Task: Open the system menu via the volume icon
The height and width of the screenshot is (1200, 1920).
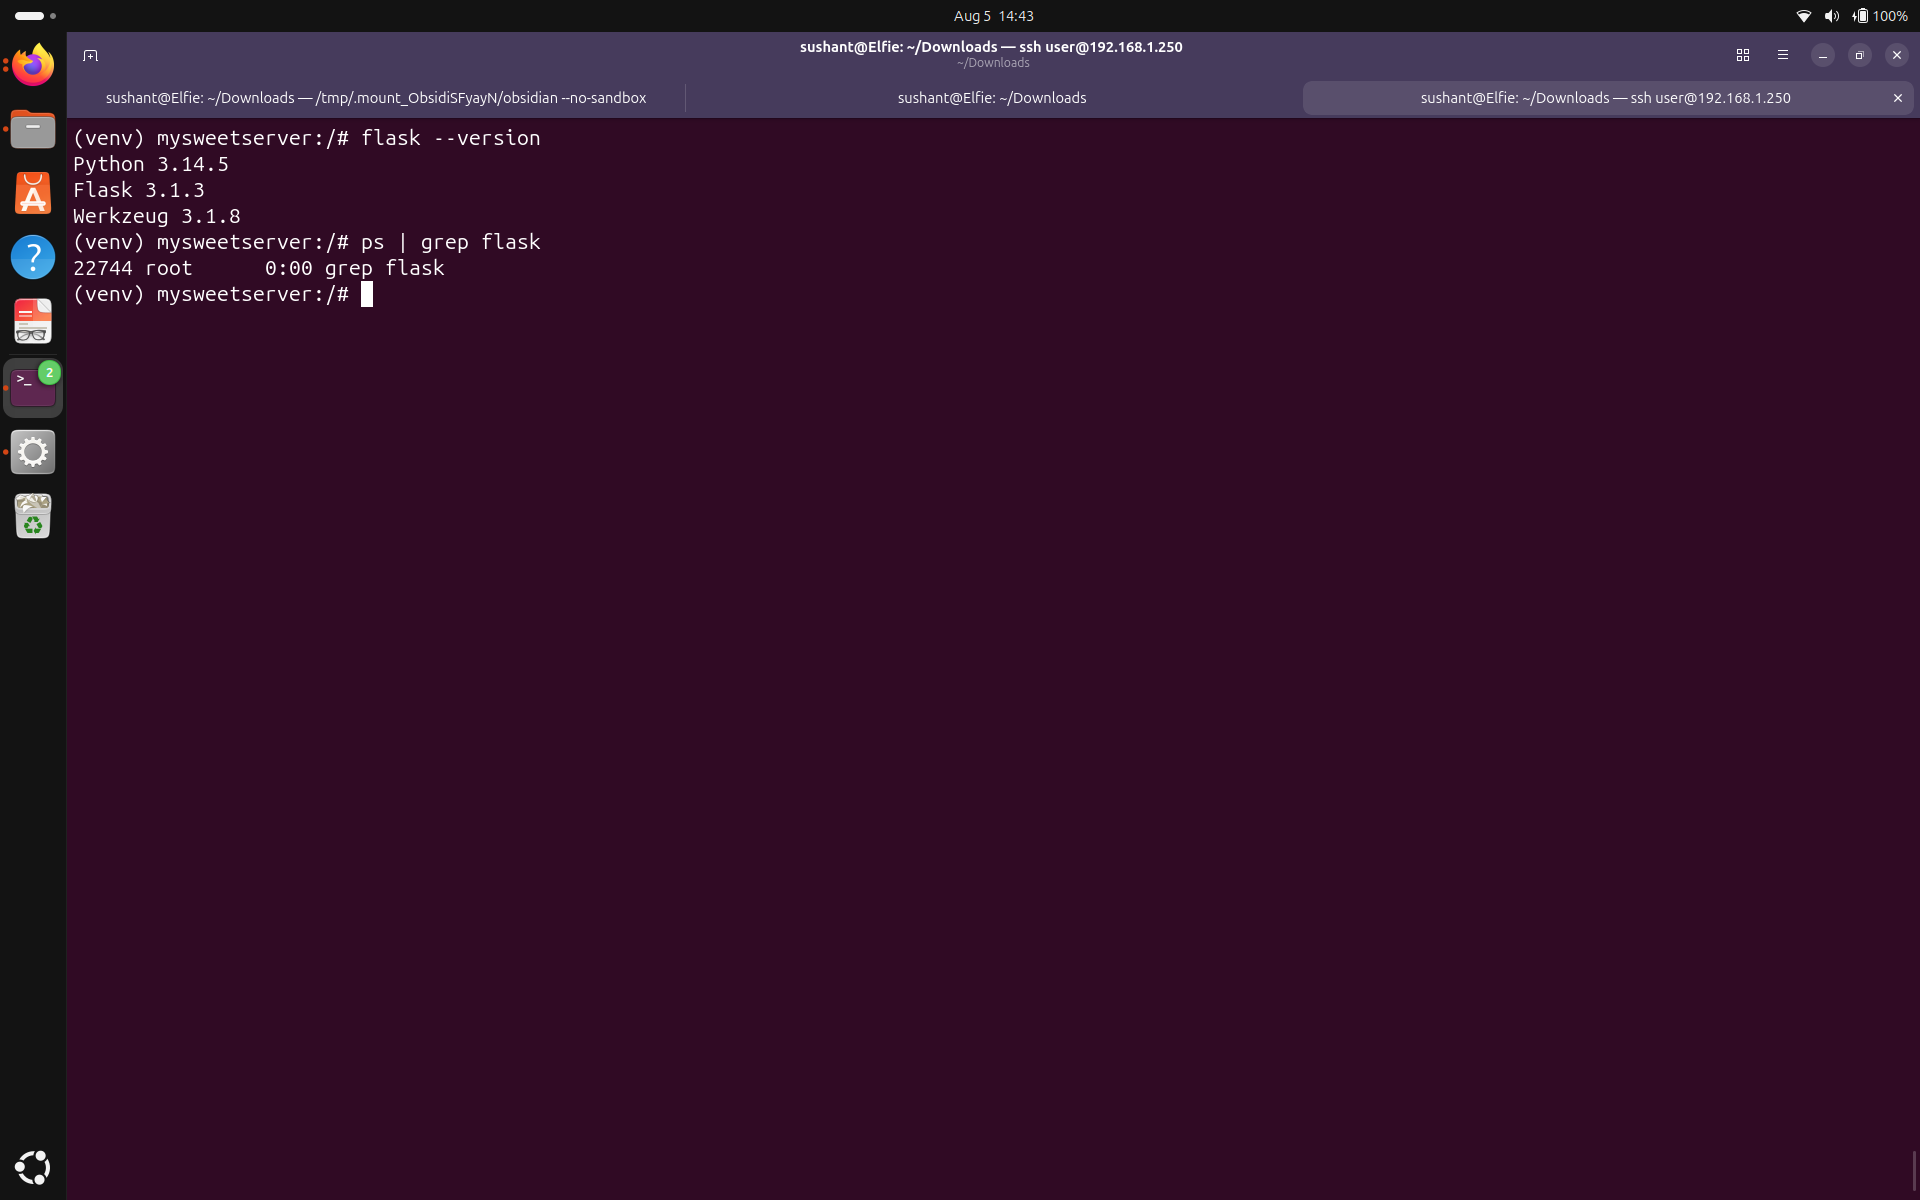Action: 1831,16
